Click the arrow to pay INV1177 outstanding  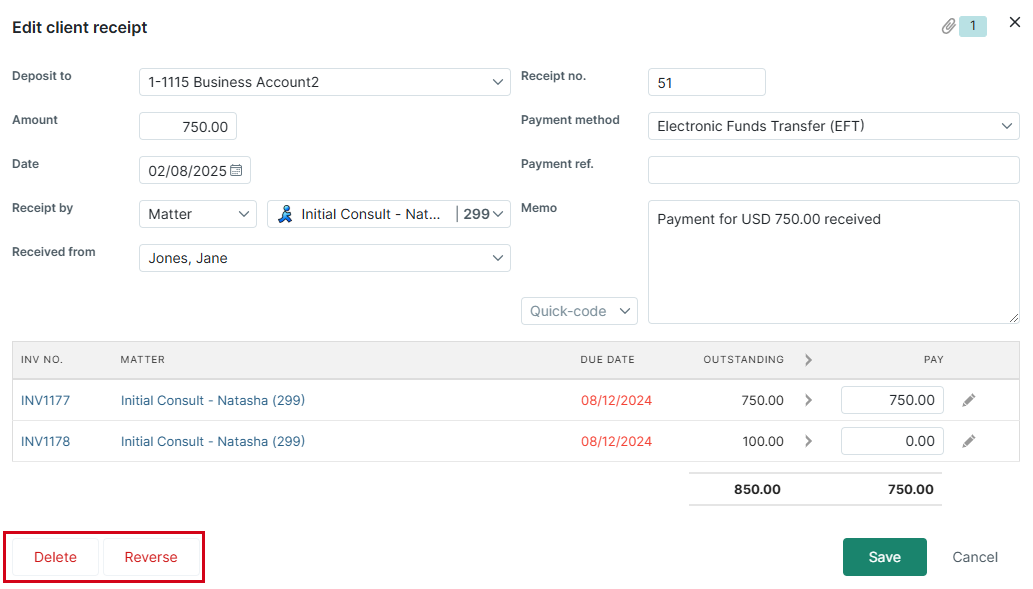pos(808,400)
